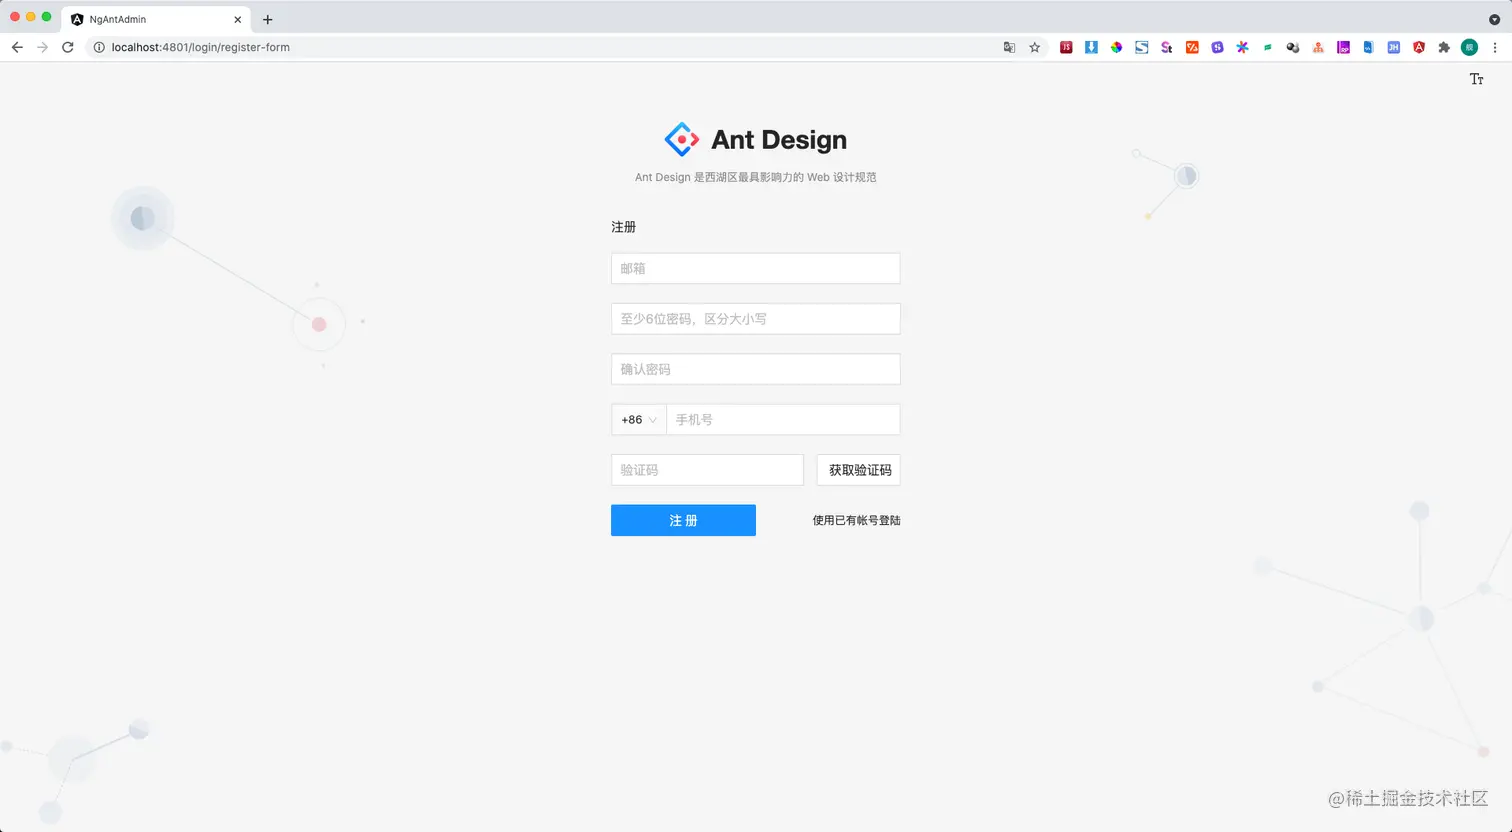Viewport: 1512px width, 832px height.
Task: Open the Tt font size switcher
Action: click(1476, 79)
